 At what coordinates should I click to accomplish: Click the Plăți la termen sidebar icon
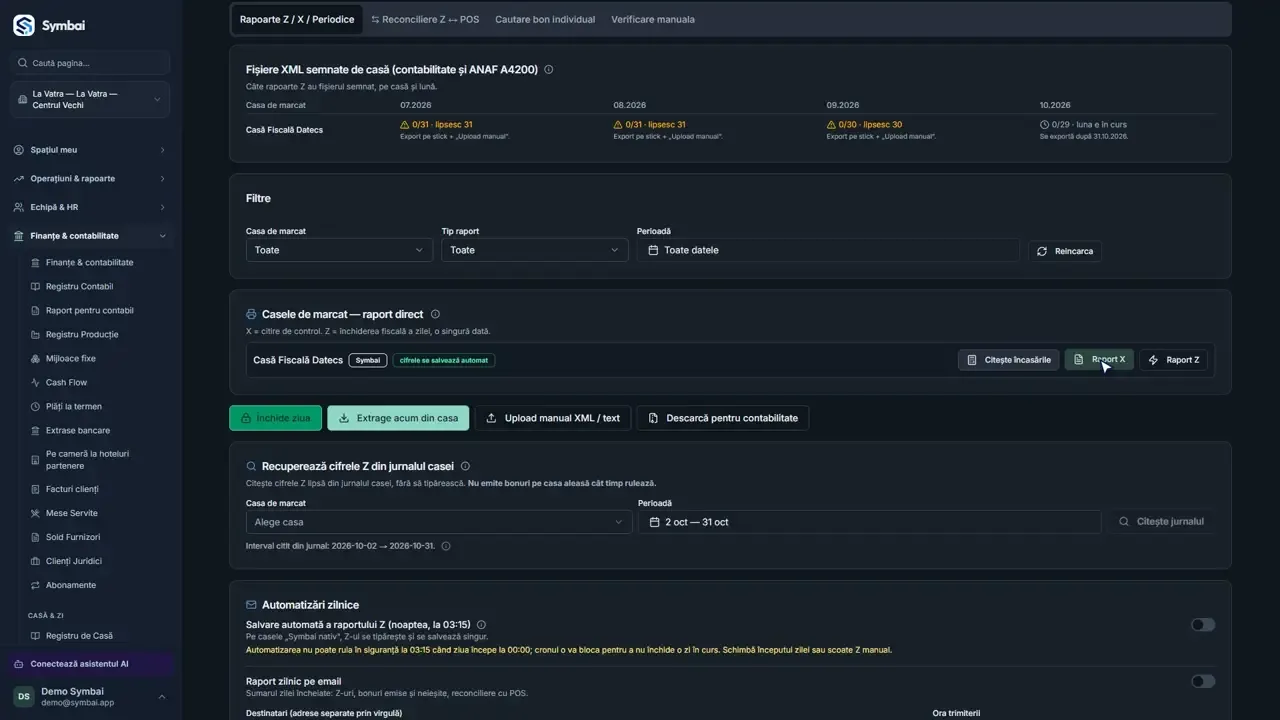(x=36, y=407)
